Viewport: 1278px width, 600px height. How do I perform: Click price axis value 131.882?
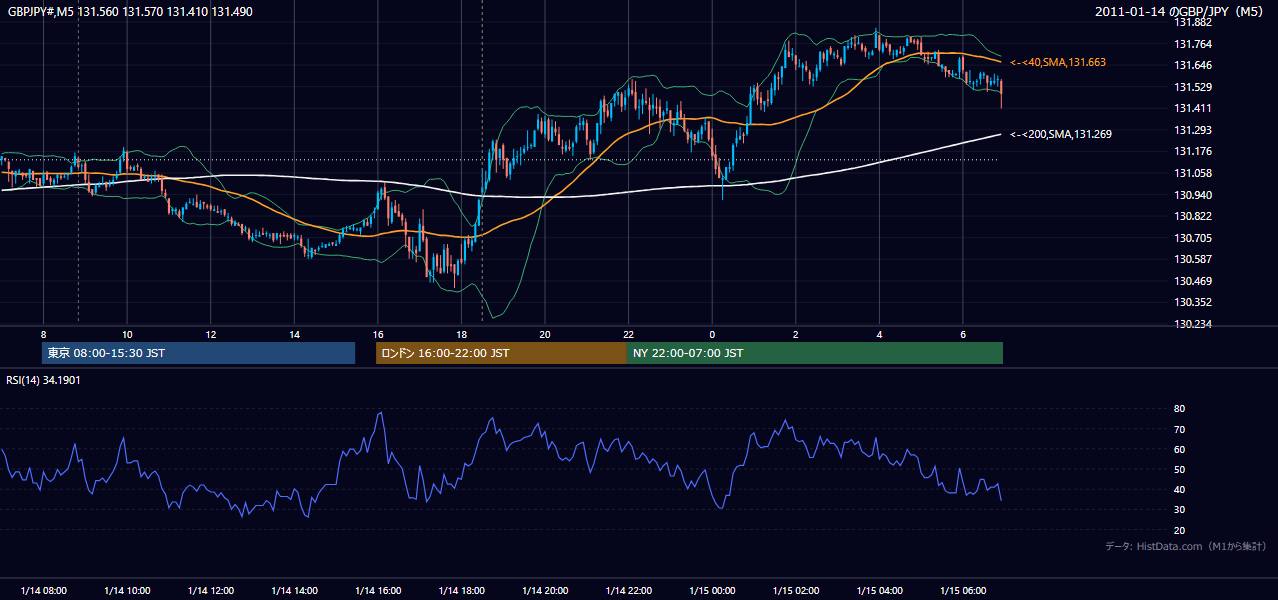point(1192,23)
